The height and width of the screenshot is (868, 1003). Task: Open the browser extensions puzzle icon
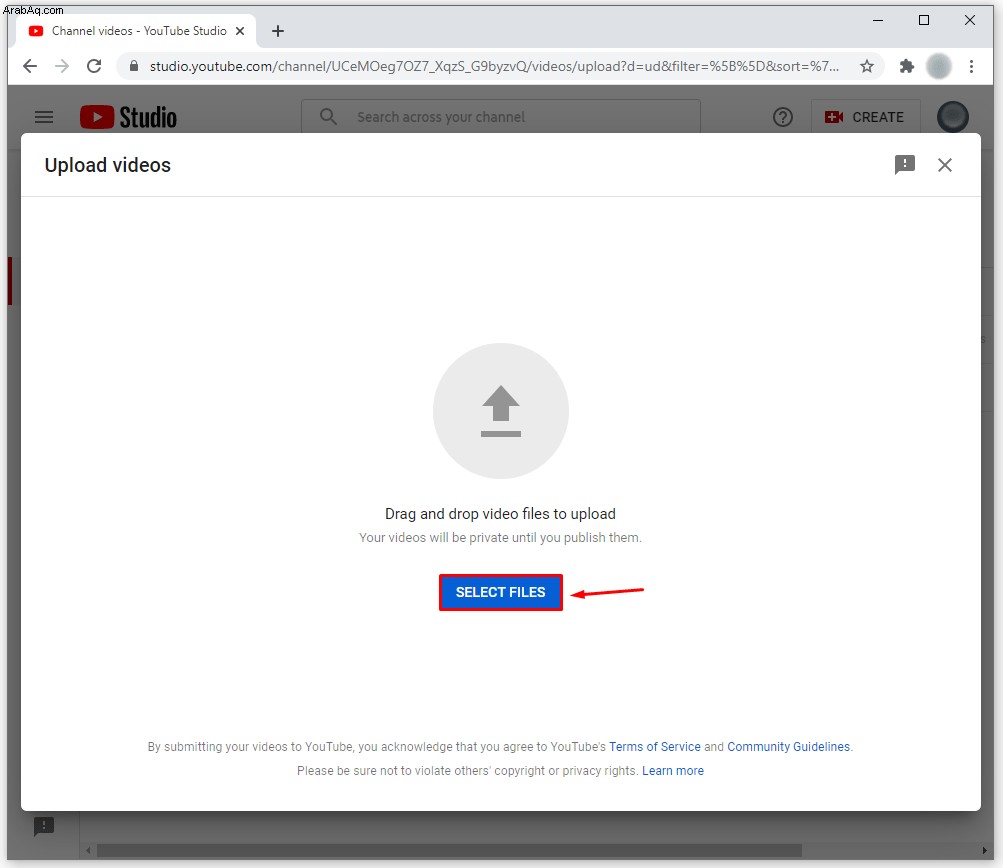click(906, 66)
